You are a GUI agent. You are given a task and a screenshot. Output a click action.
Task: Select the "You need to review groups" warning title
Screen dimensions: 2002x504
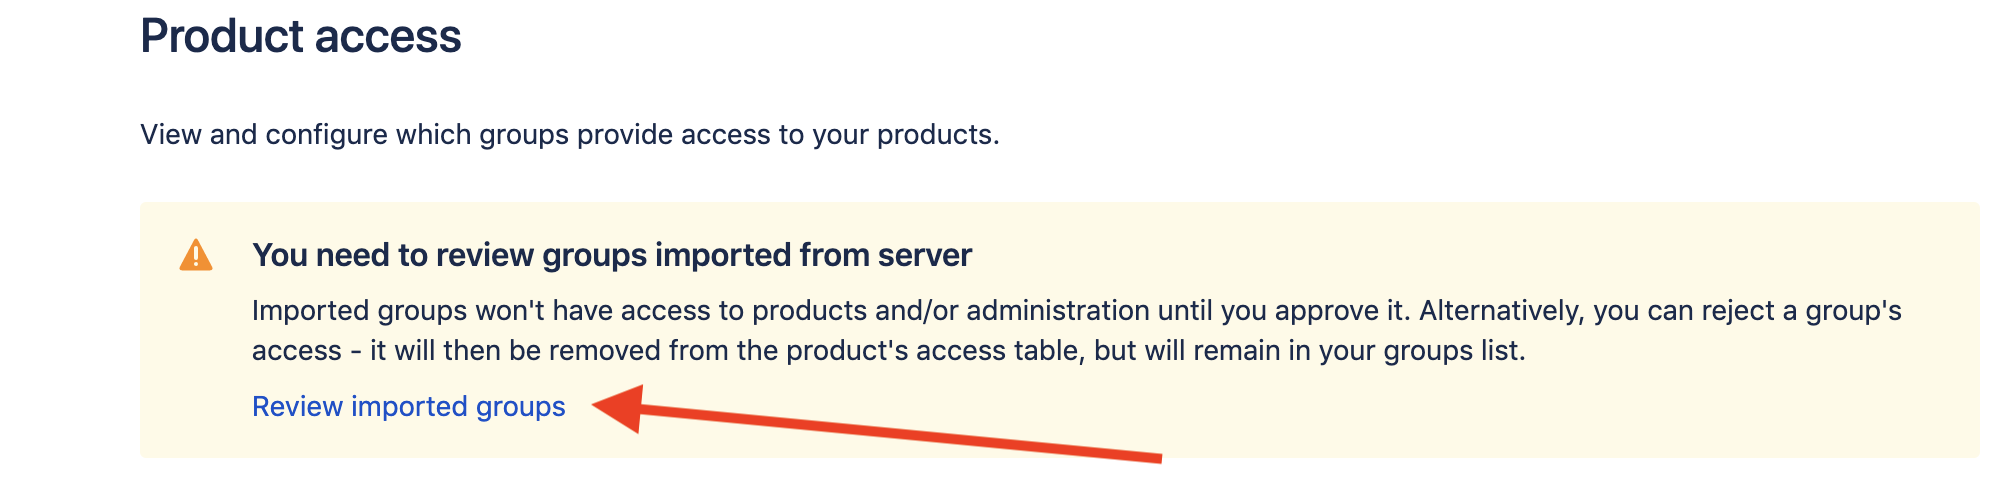click(x=611, y=256)
